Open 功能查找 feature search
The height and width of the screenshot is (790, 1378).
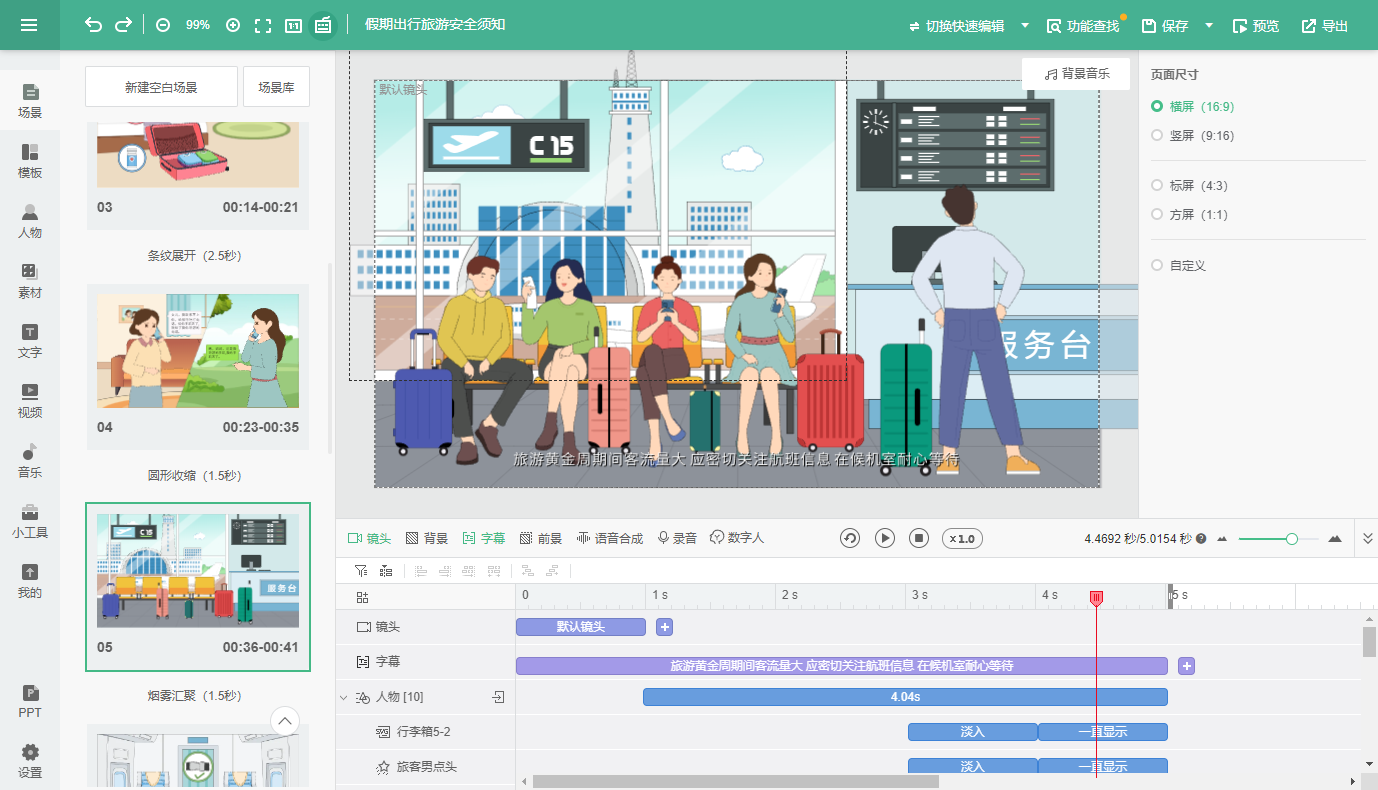(x=1083, y=26)
